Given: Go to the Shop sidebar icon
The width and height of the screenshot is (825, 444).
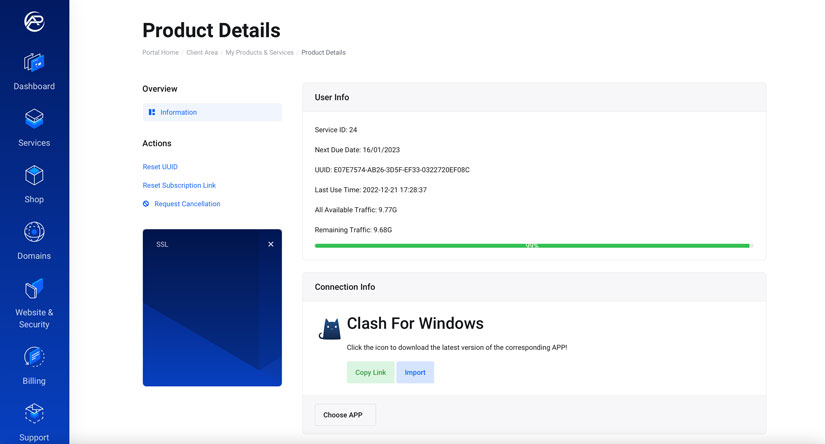Looking at the screenshot, I should tap(34, 177).
